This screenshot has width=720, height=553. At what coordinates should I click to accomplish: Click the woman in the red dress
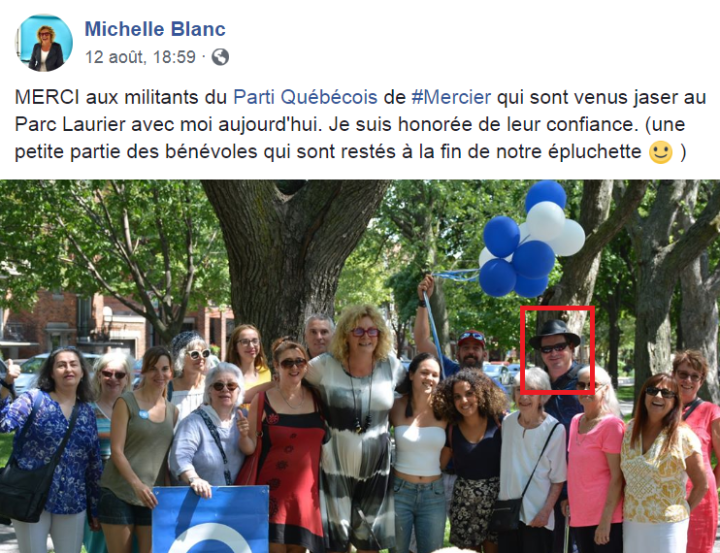(288, 446)
